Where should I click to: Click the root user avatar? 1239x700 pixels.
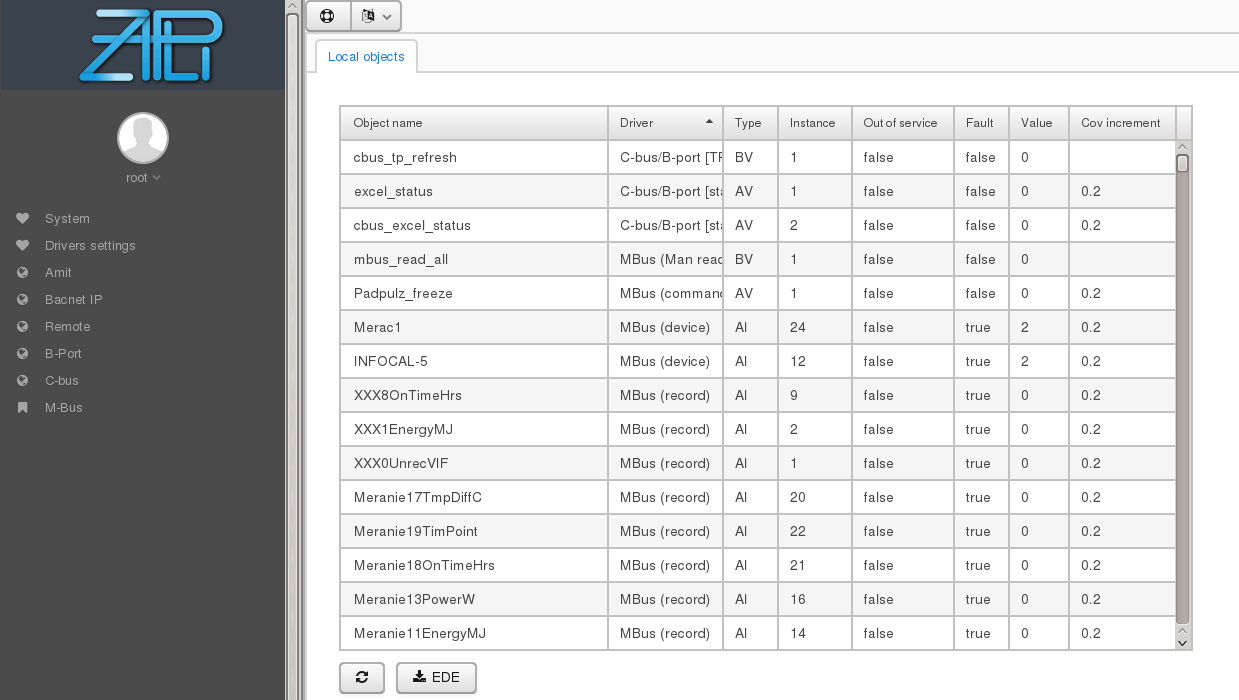[143, 138]
